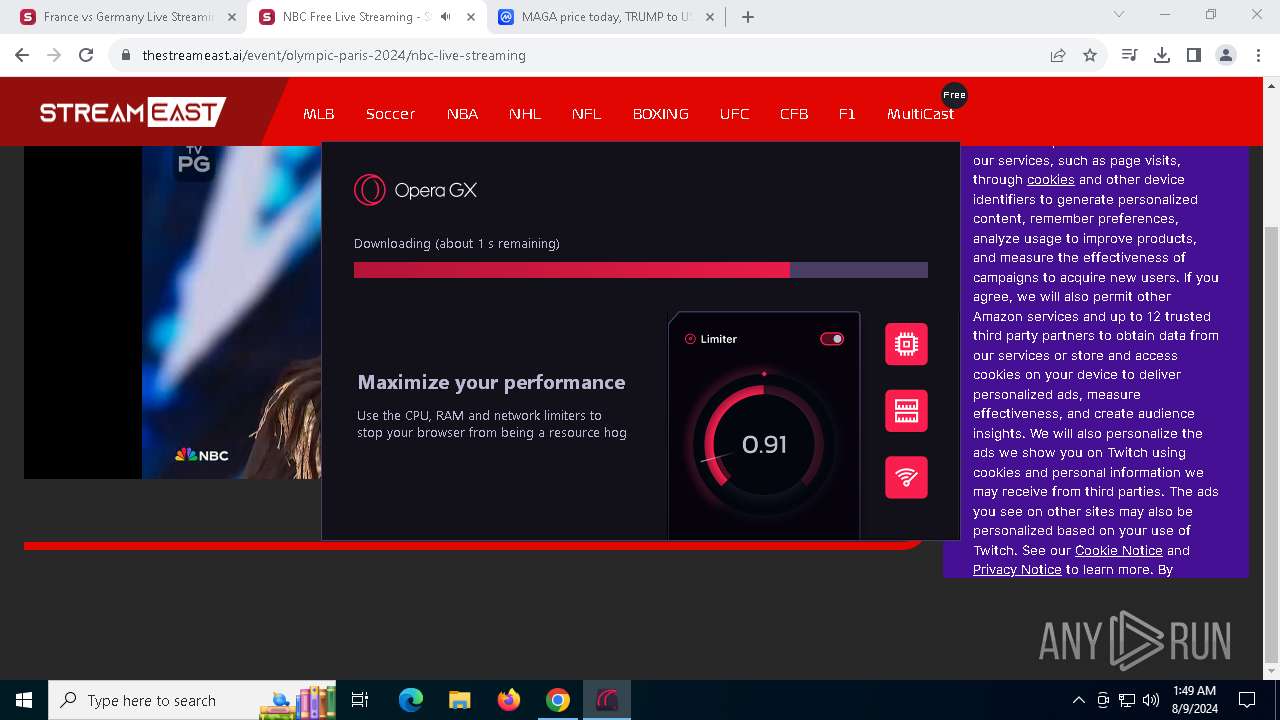
Task: Open Opera GX installer taskbar icon
Action: (x=607, y=700)
